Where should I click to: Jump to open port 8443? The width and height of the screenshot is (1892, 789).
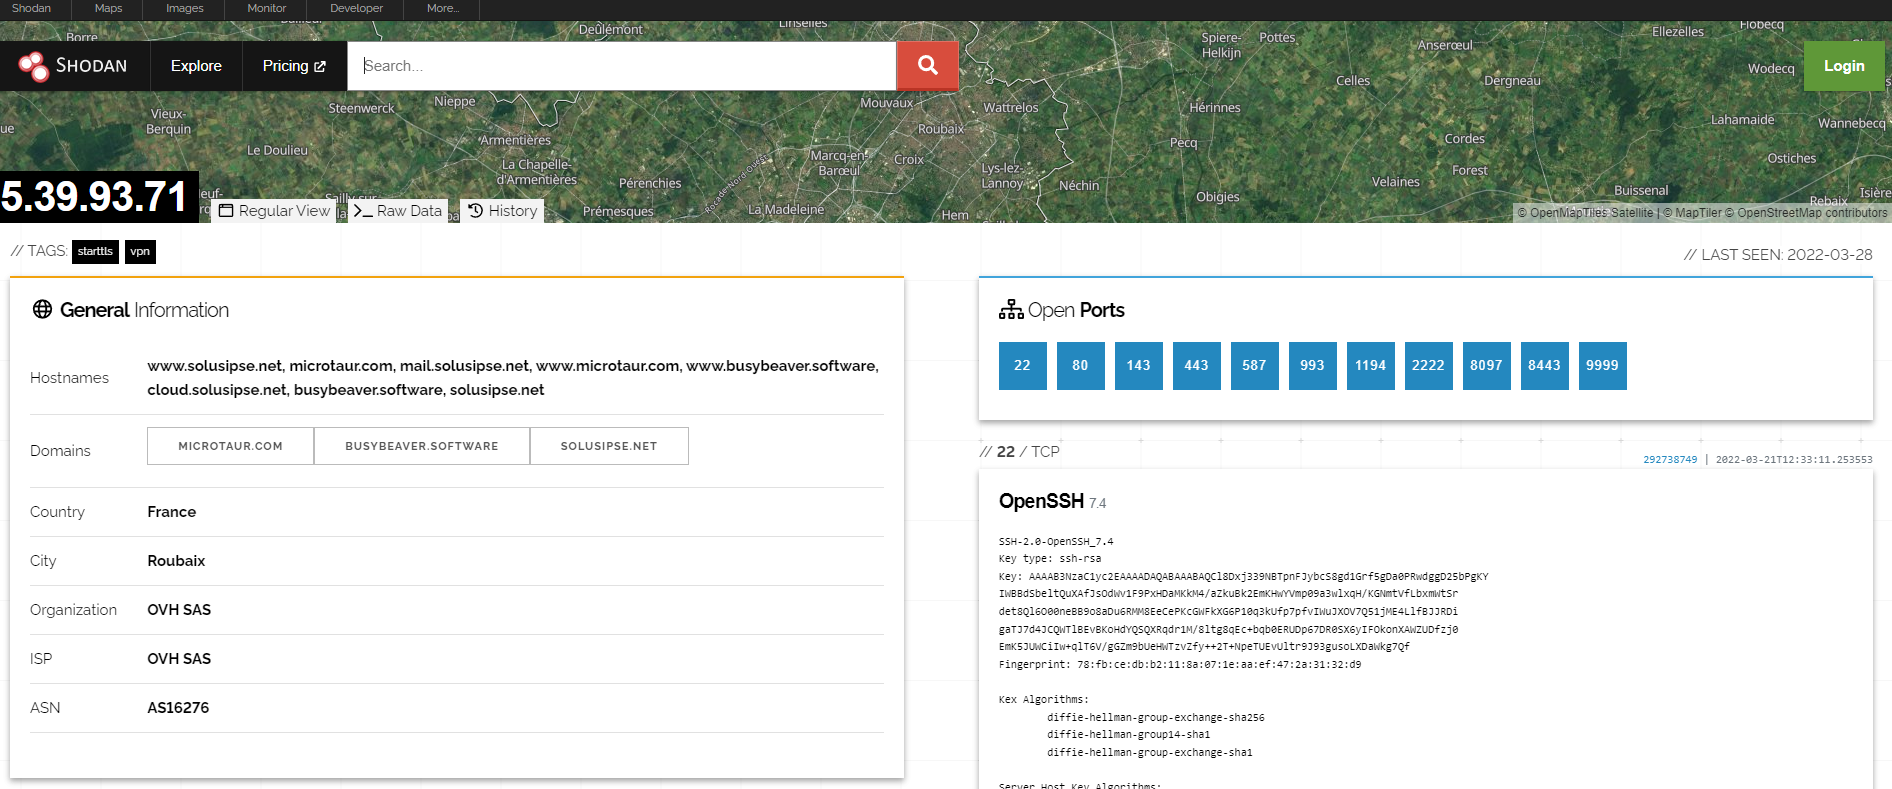pos(1544,366)
